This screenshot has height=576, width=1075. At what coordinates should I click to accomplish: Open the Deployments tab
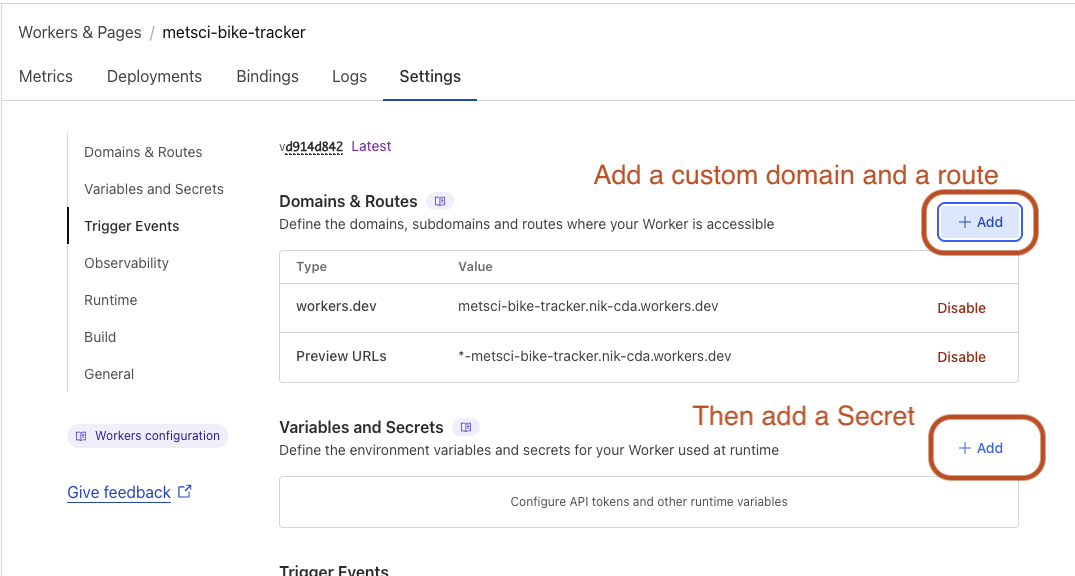tap(154, 76)
